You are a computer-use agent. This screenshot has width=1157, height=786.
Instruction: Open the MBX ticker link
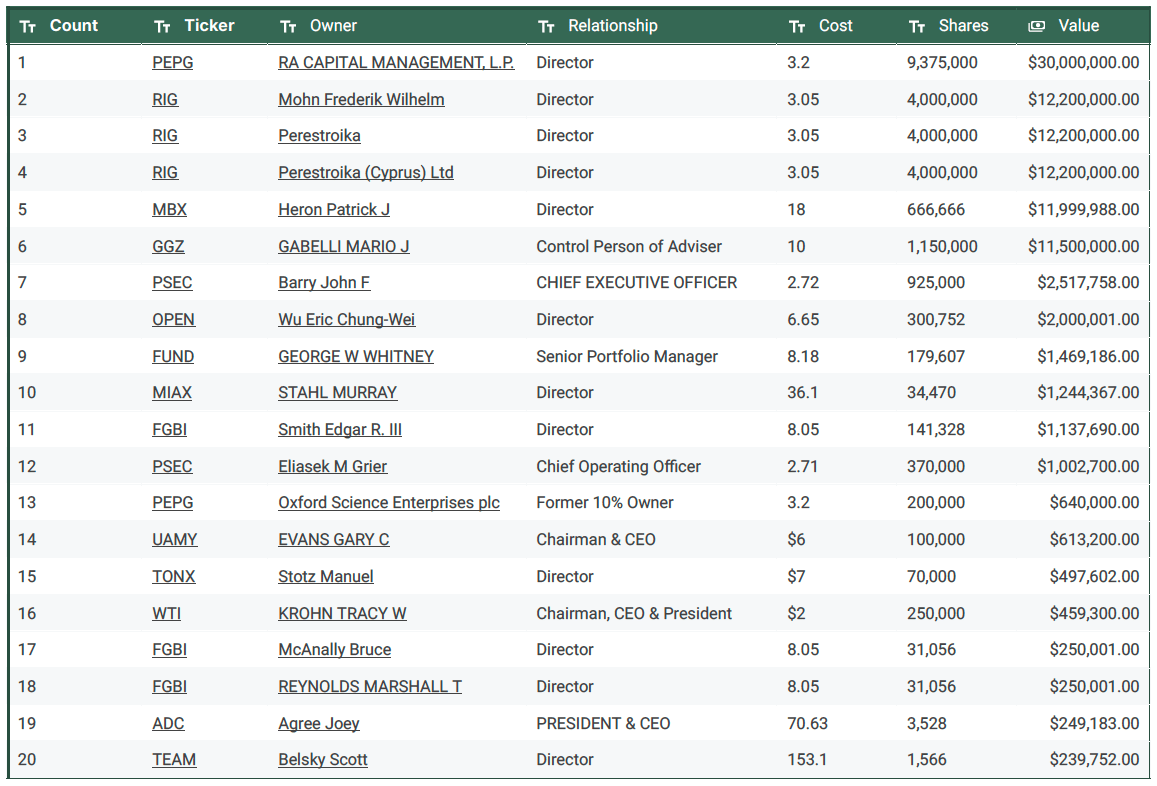coord(169,210)
